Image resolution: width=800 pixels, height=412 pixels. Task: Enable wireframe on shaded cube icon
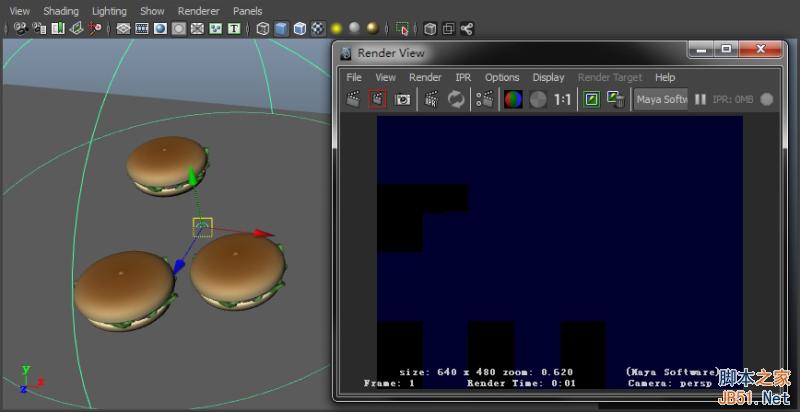click(x=299, y=29)
